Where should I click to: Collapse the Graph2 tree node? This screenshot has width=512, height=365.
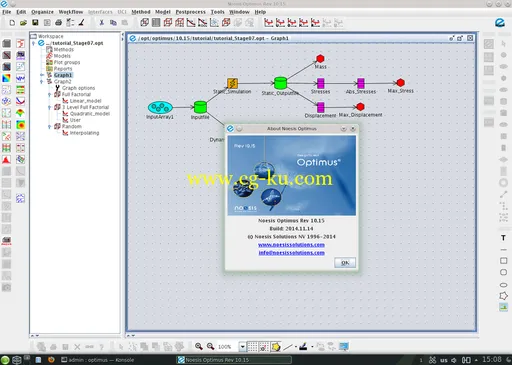pyautogui.click(x=42, y=81)
